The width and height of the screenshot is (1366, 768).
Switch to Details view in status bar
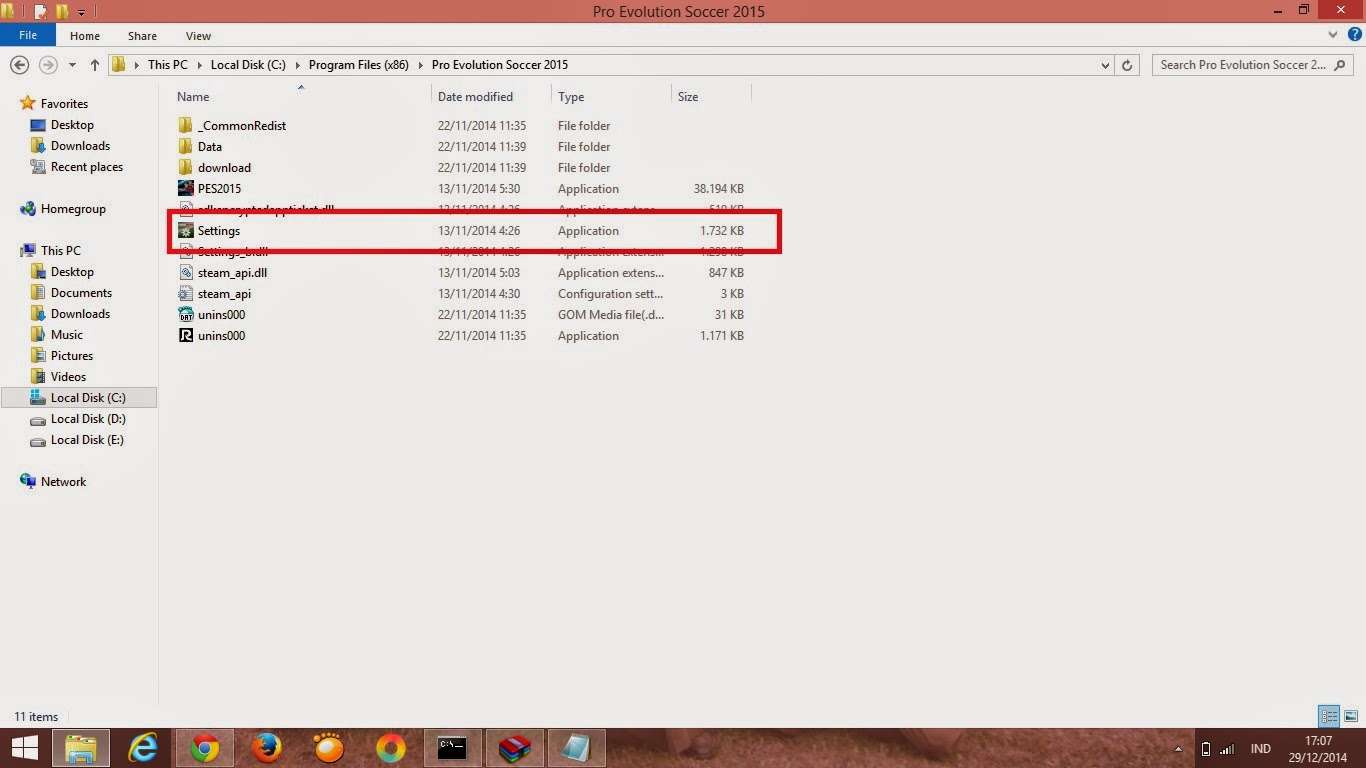pyautogui.click(x=1329, y=716)
